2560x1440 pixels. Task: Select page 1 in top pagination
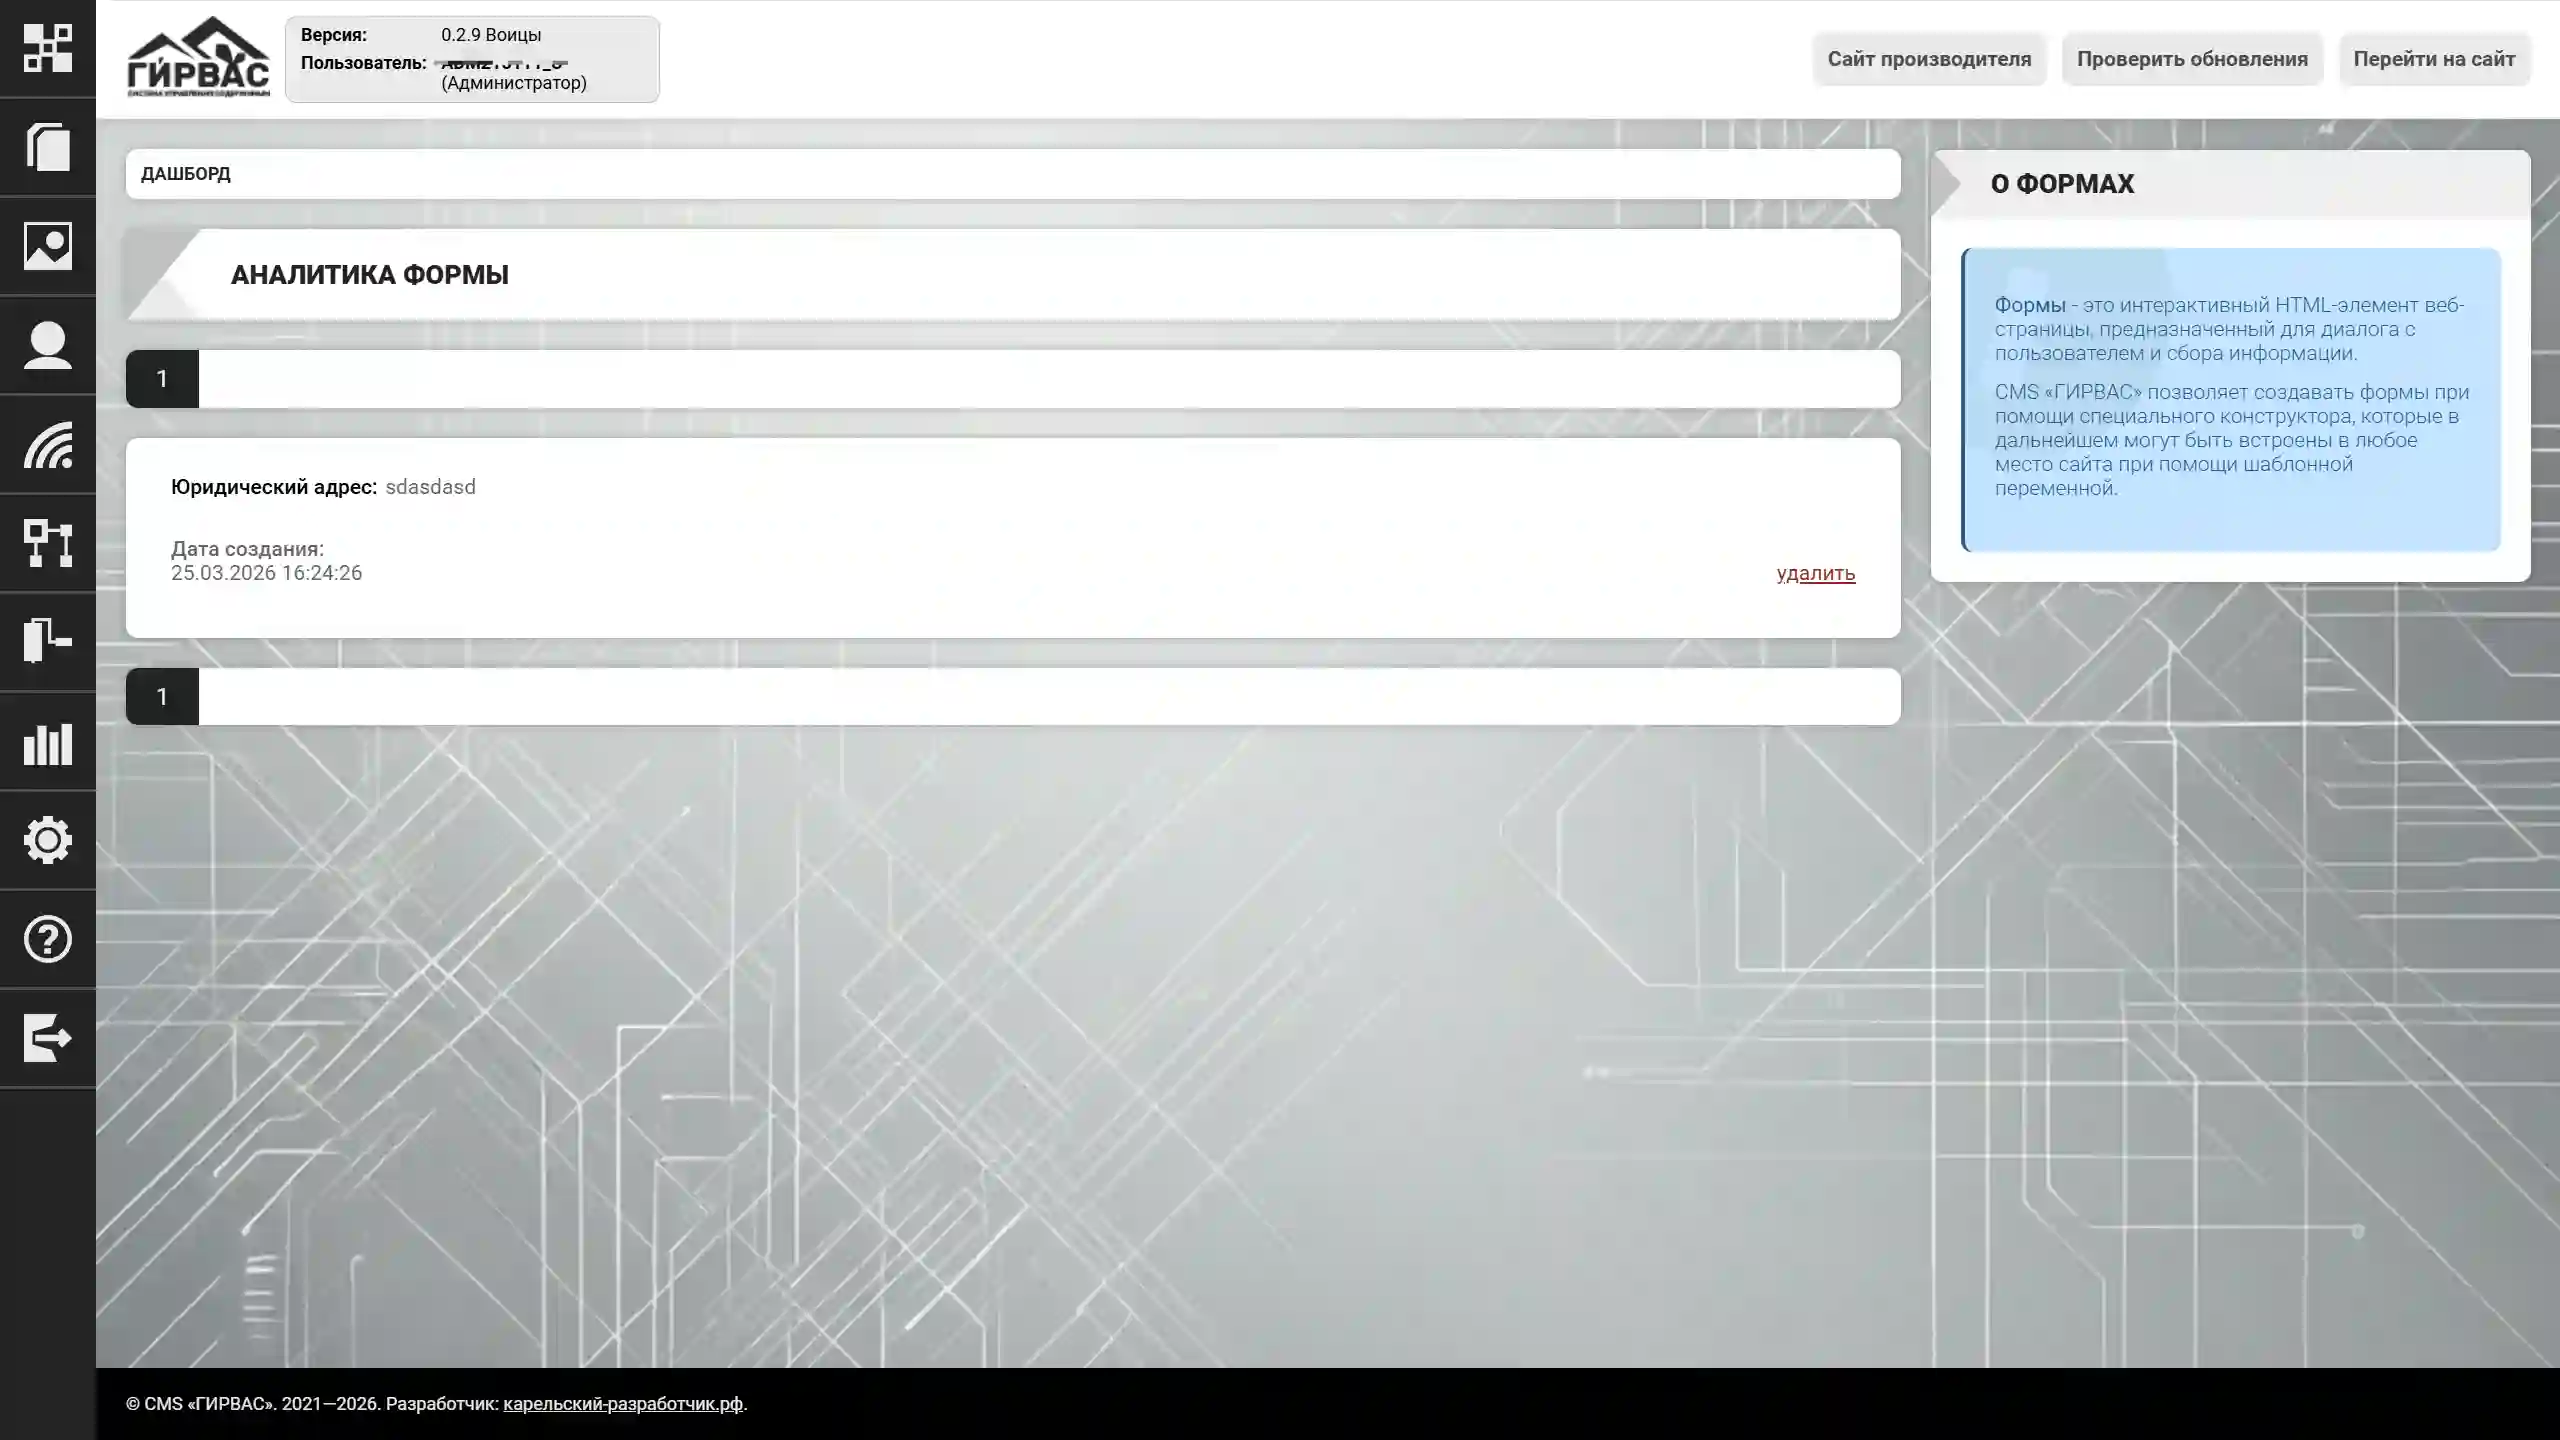[163, 378]
